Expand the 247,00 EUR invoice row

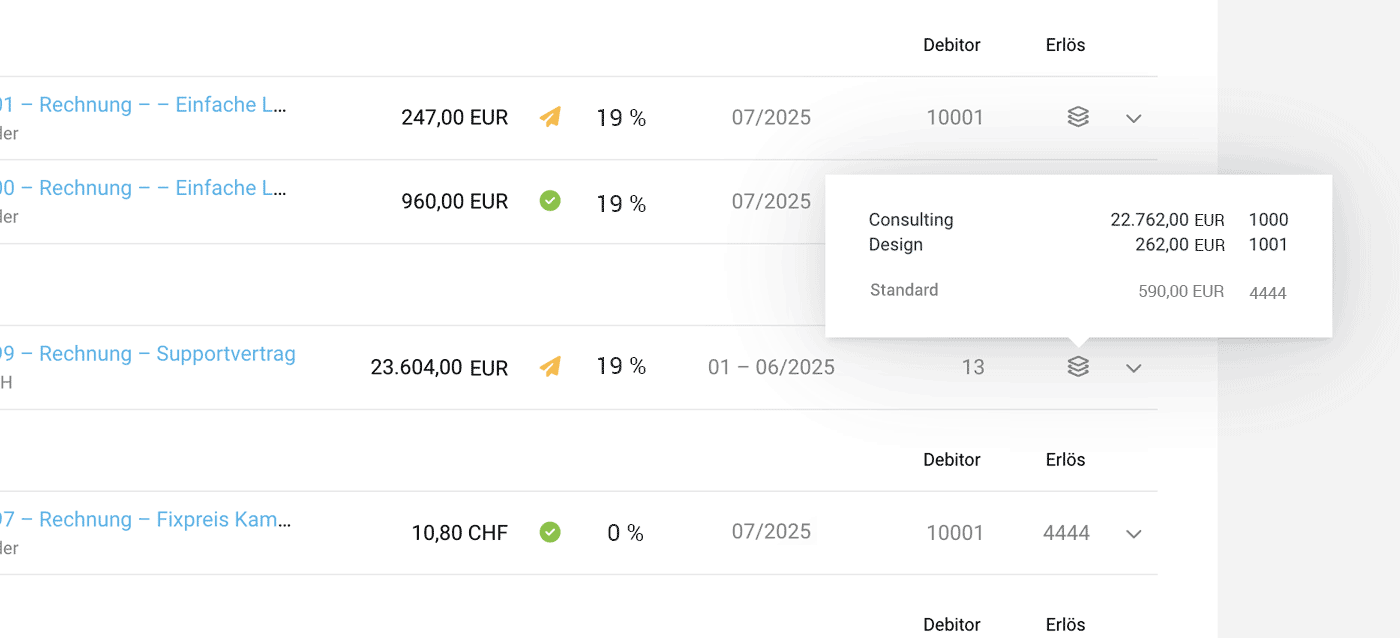click(1133, 118)
